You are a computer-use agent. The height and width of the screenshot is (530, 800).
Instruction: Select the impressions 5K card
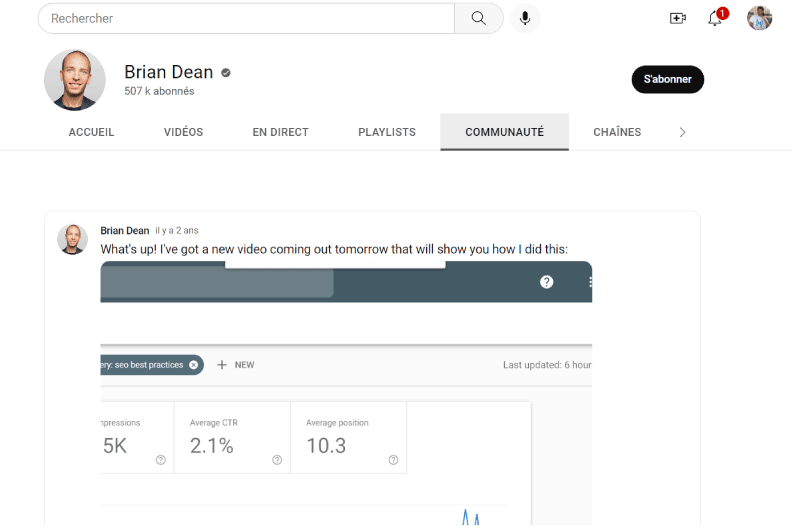click(137, 438)
